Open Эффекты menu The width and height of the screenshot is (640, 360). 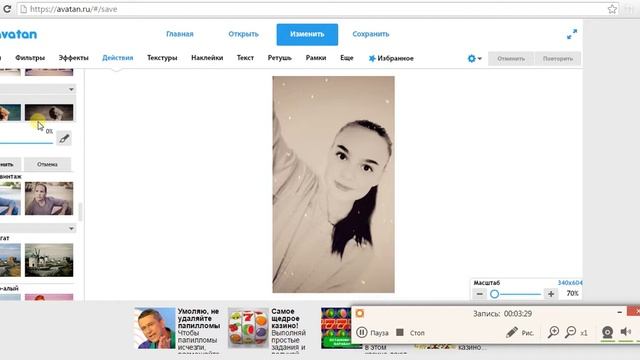pos(73,58)
